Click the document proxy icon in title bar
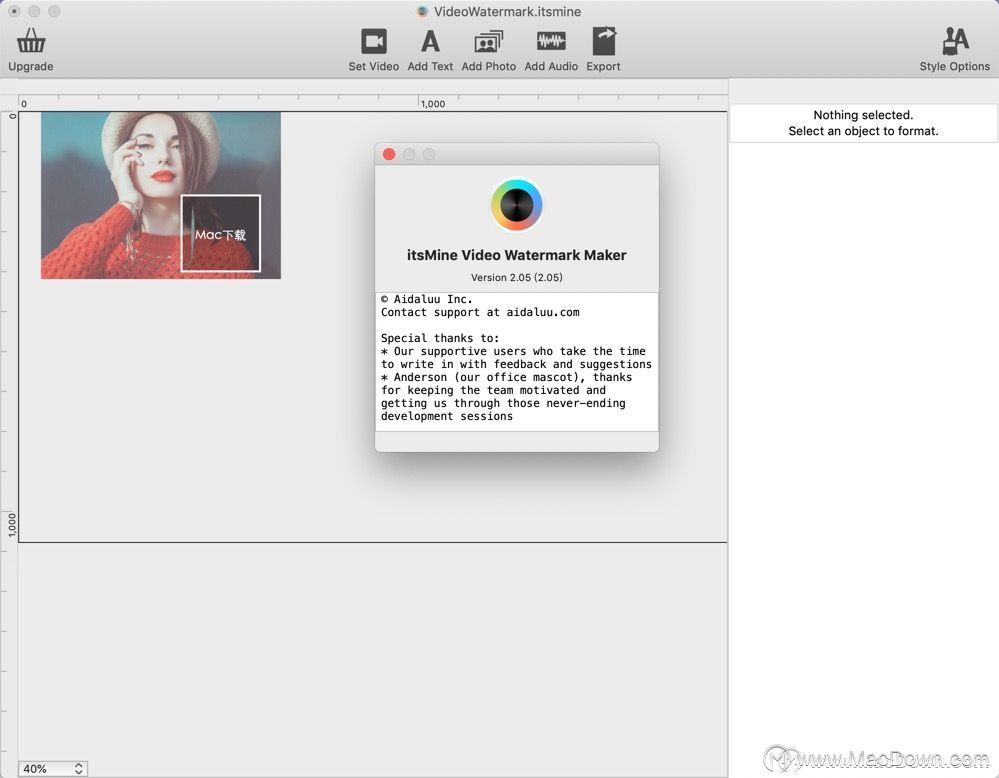 click(422, 11)
